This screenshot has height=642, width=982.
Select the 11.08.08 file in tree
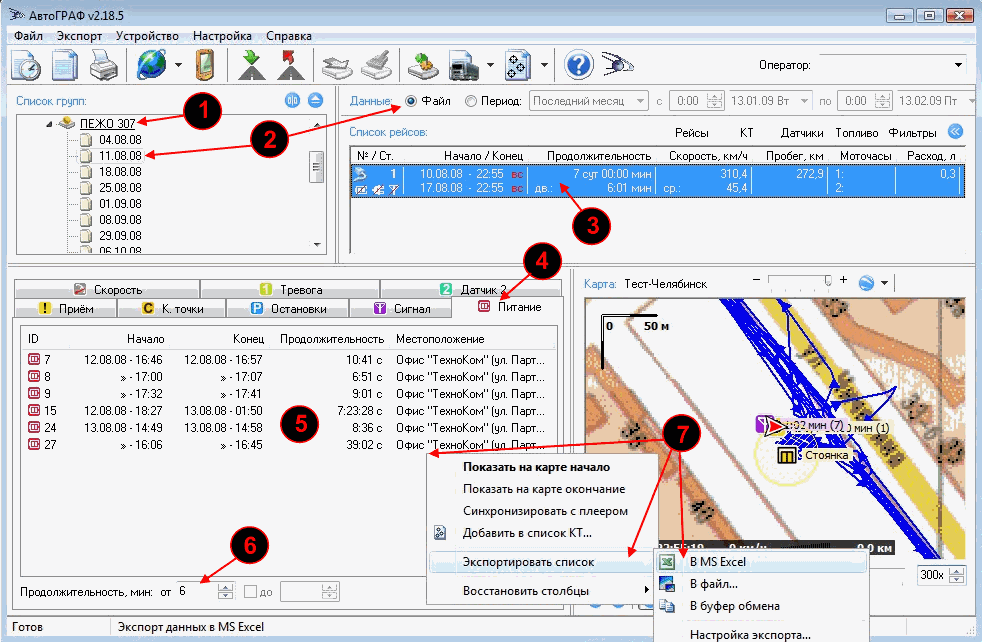click(119, 156)
